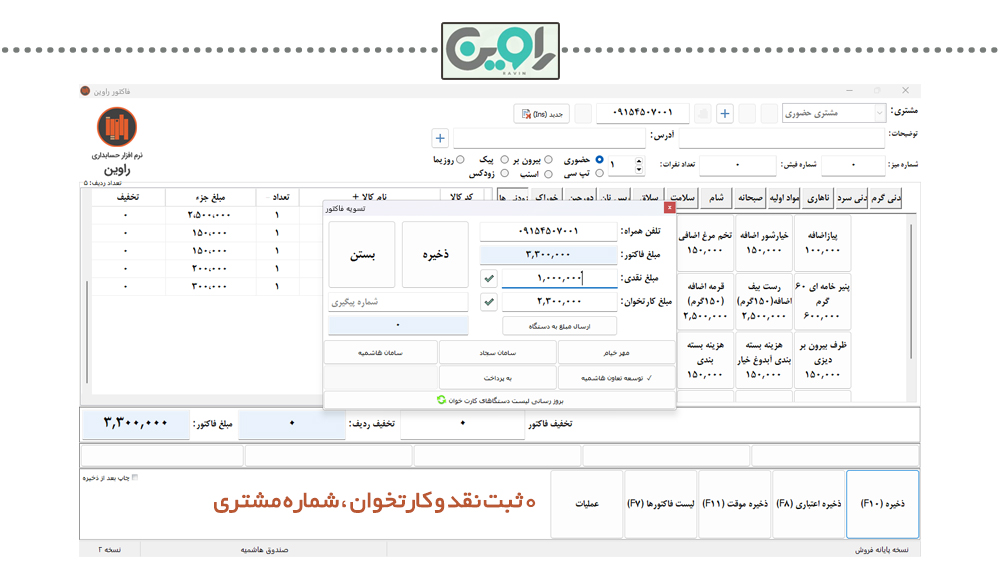Click the green checkmark beside the cash amount field

point(489,278)
